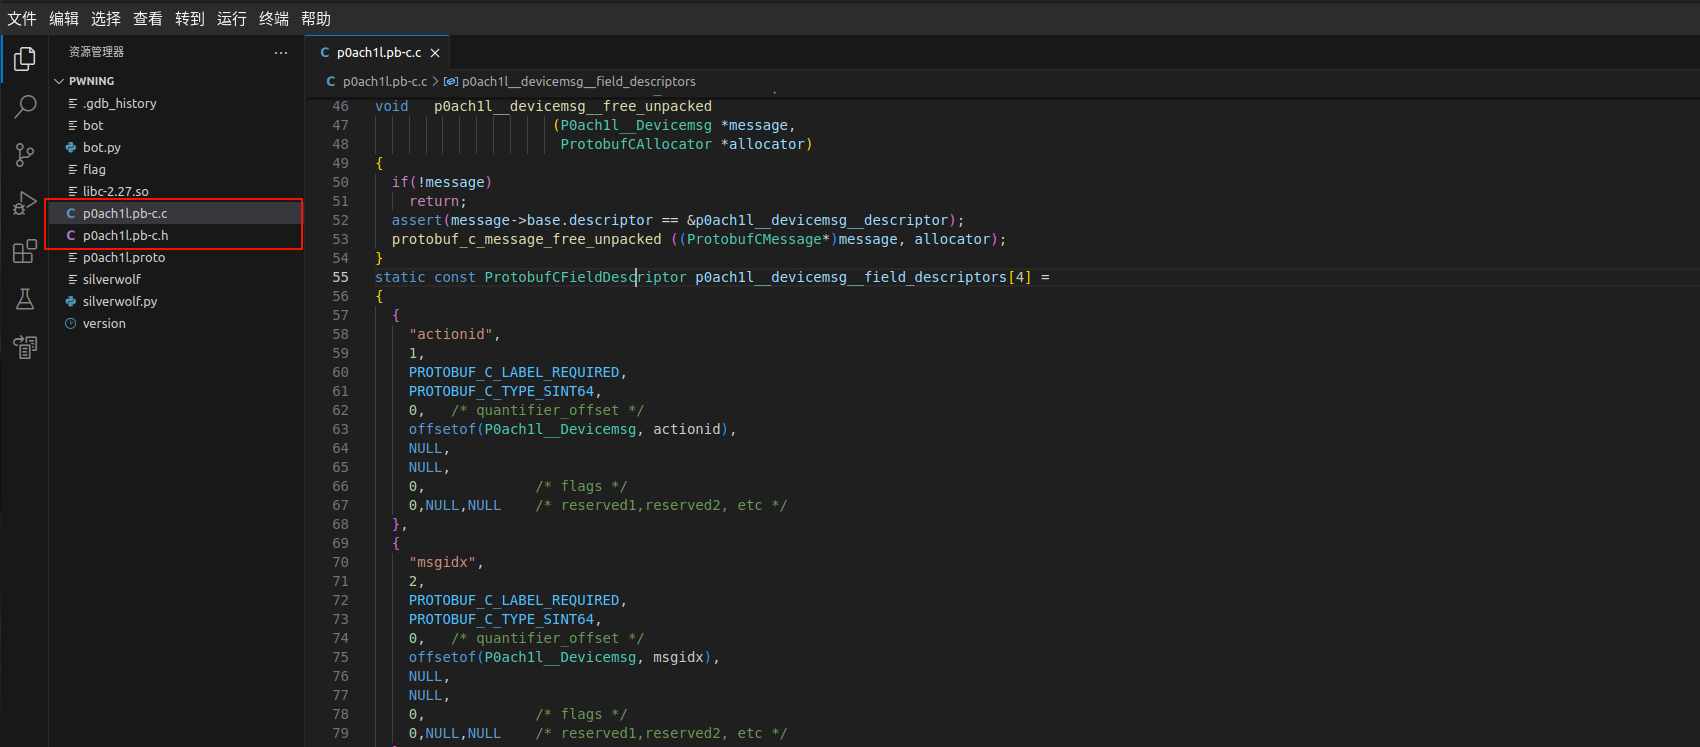Open silverwolf.py in explorer

[176, 301]
